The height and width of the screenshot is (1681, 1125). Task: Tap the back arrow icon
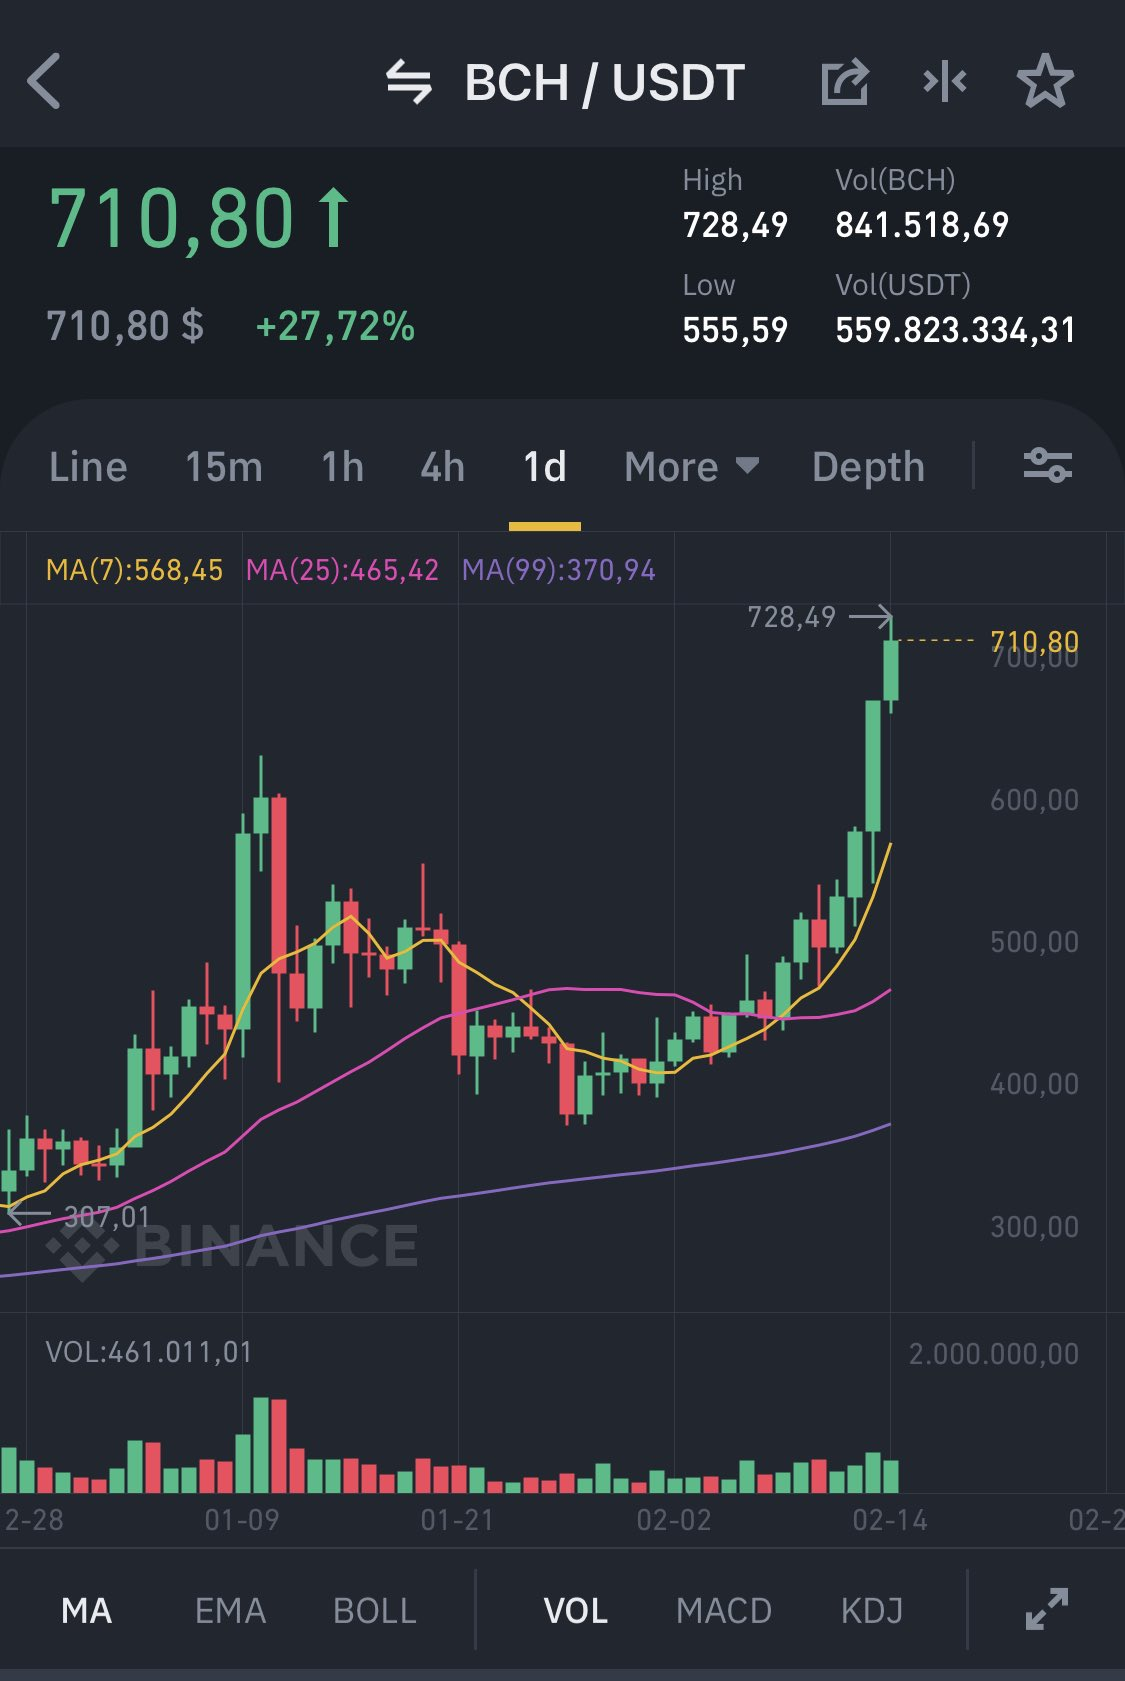(x=45, y=81)
